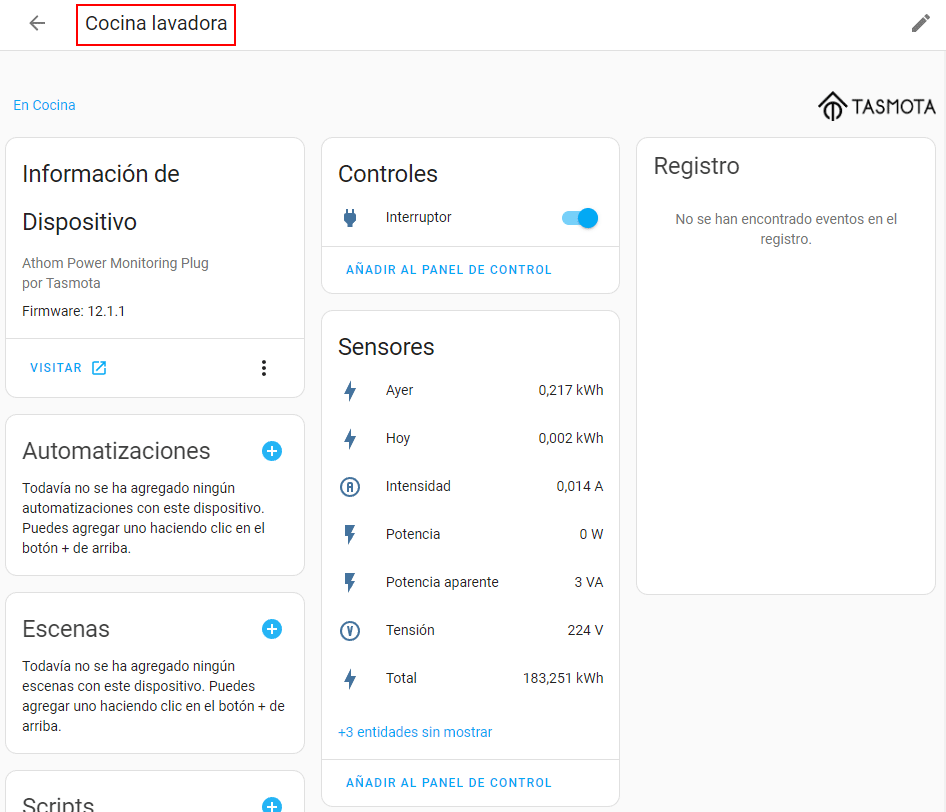Toggle the Interruptor switch off

point(580,218)
